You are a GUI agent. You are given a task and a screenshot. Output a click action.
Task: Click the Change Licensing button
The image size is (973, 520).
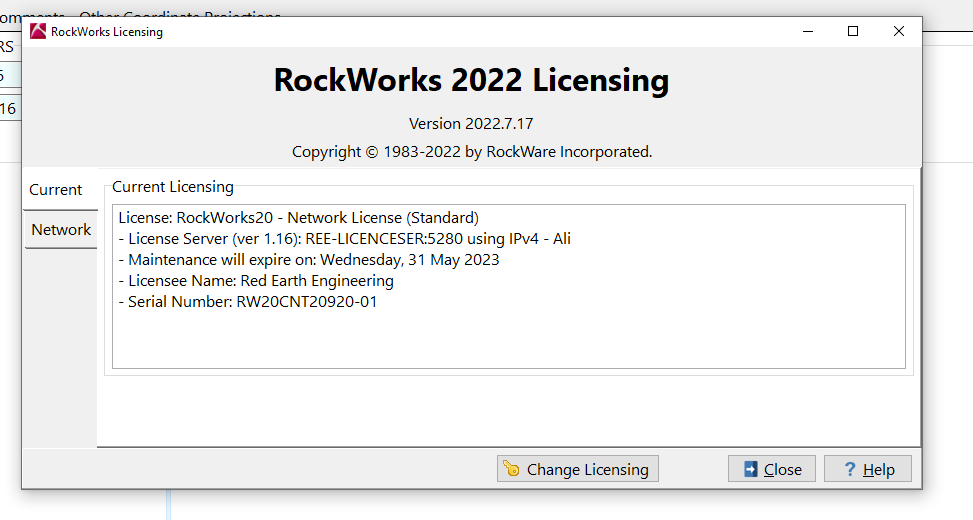pos(577,469)
